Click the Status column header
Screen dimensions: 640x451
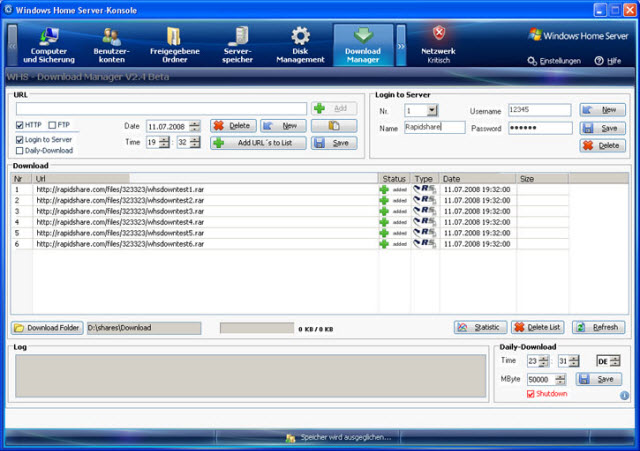coord(394,179)
